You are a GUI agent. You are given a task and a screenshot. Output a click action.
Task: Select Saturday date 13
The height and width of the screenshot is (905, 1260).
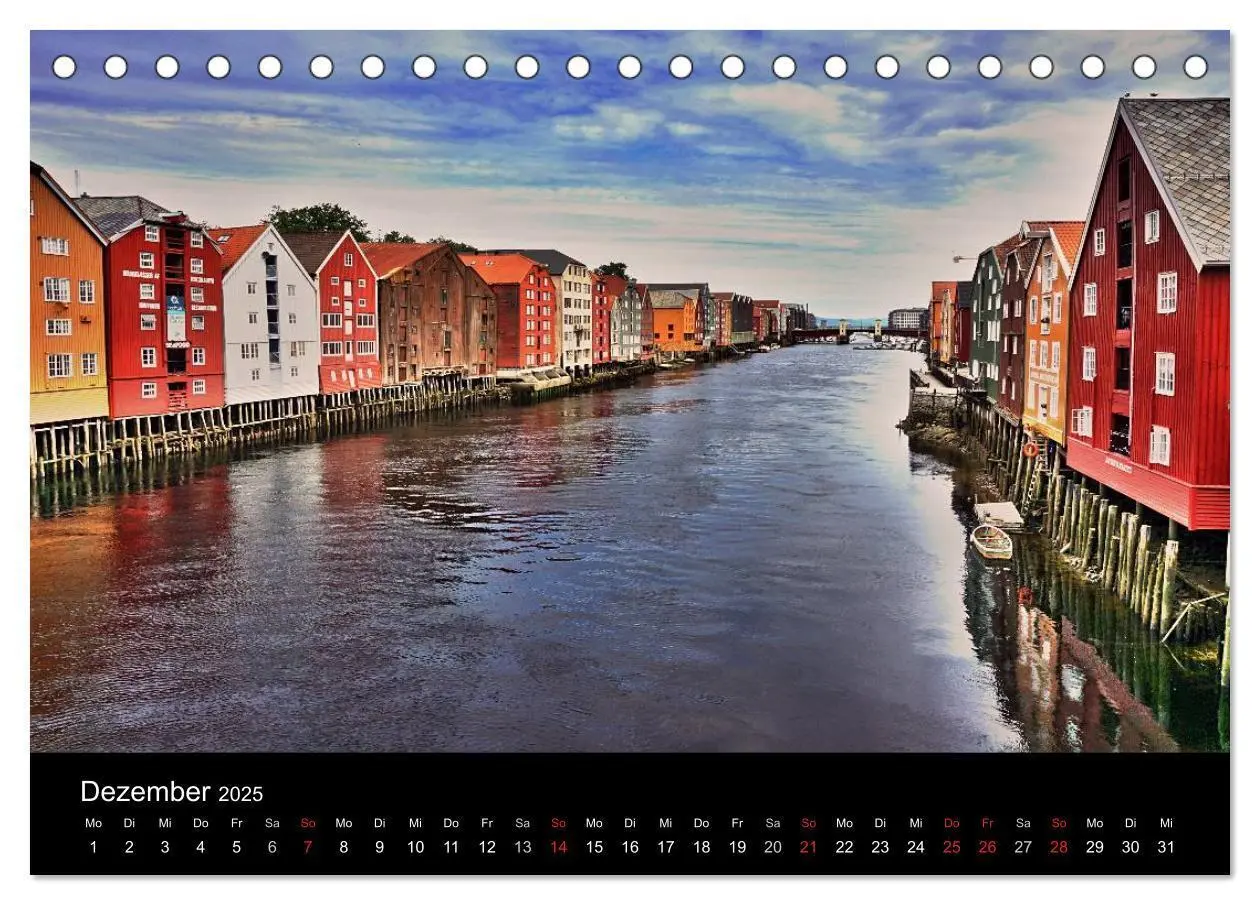523,847
